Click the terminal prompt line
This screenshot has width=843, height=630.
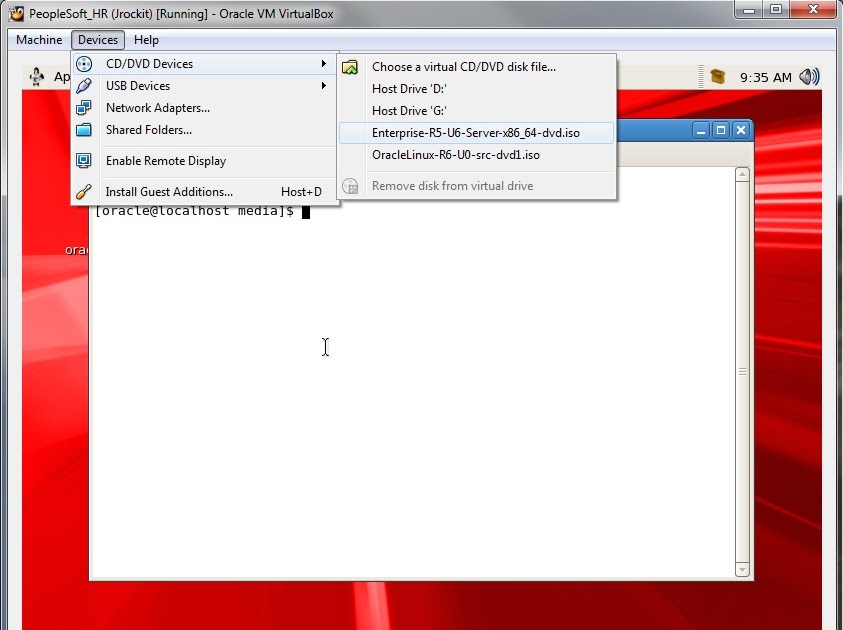click(202, 211)
